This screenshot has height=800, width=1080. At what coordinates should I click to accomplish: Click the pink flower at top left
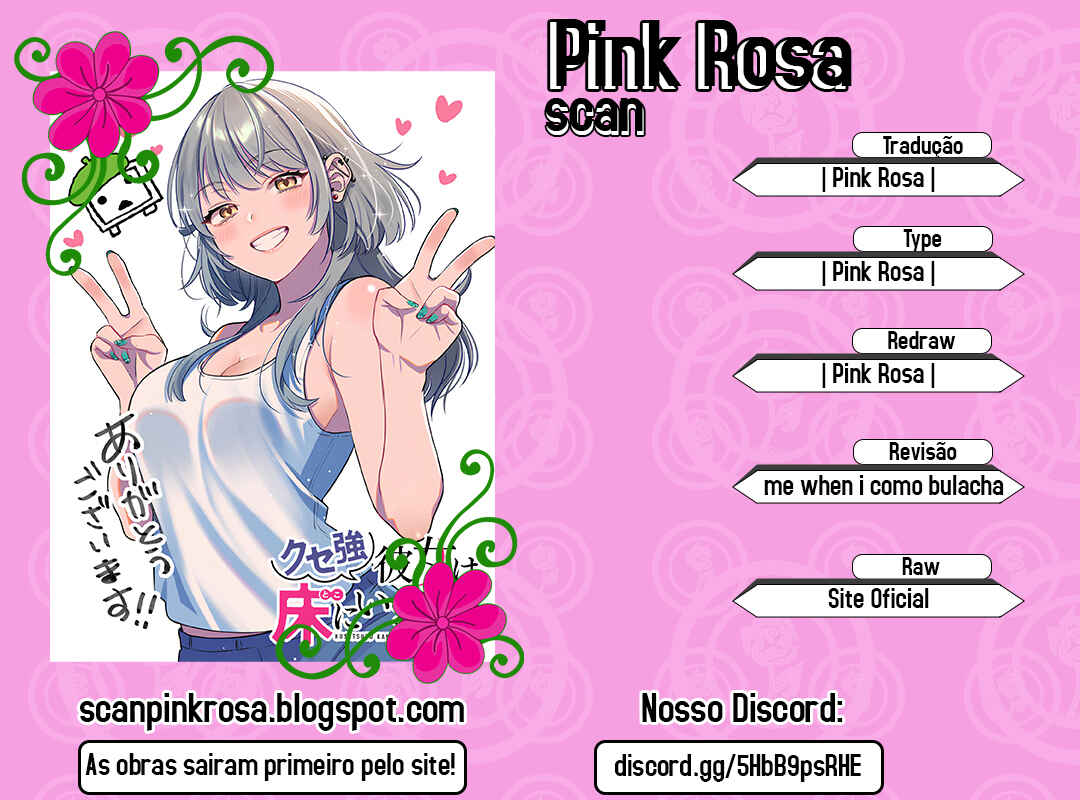tap(99, 93)
